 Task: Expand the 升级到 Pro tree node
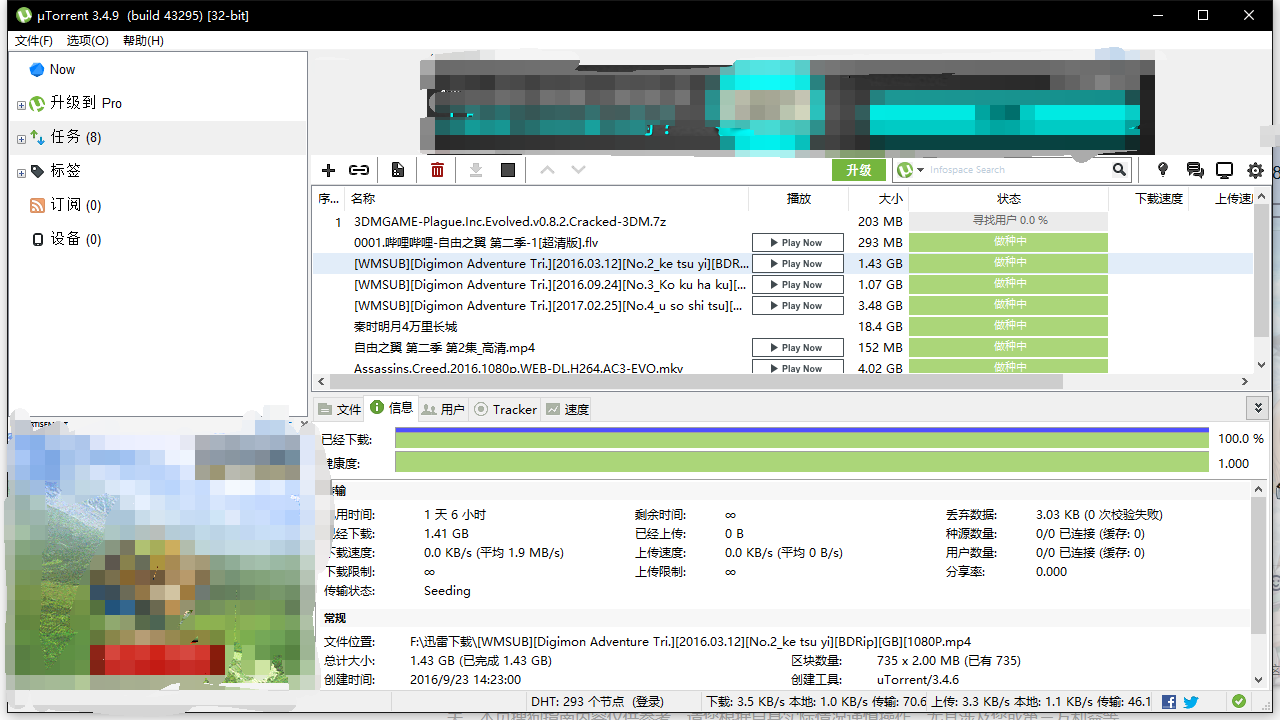[21, 105]
